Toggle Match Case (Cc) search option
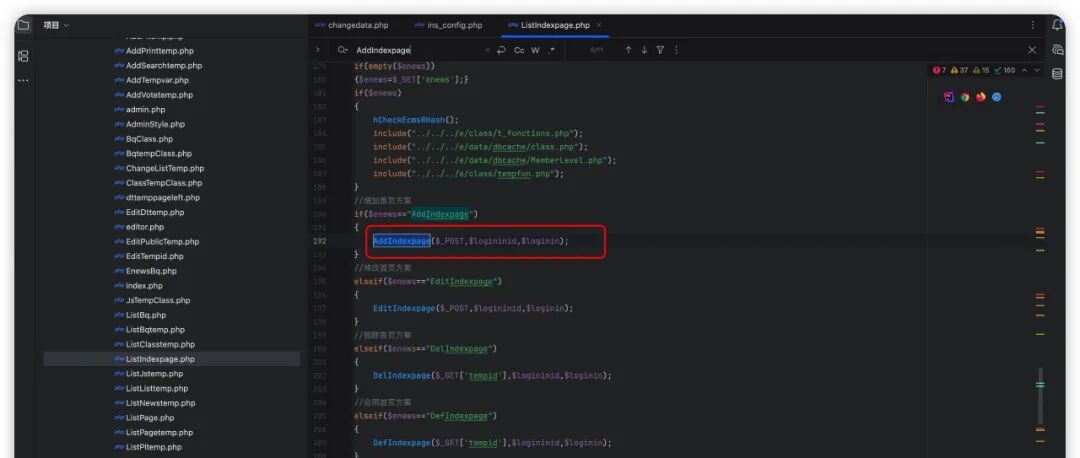 coord(519,50)
